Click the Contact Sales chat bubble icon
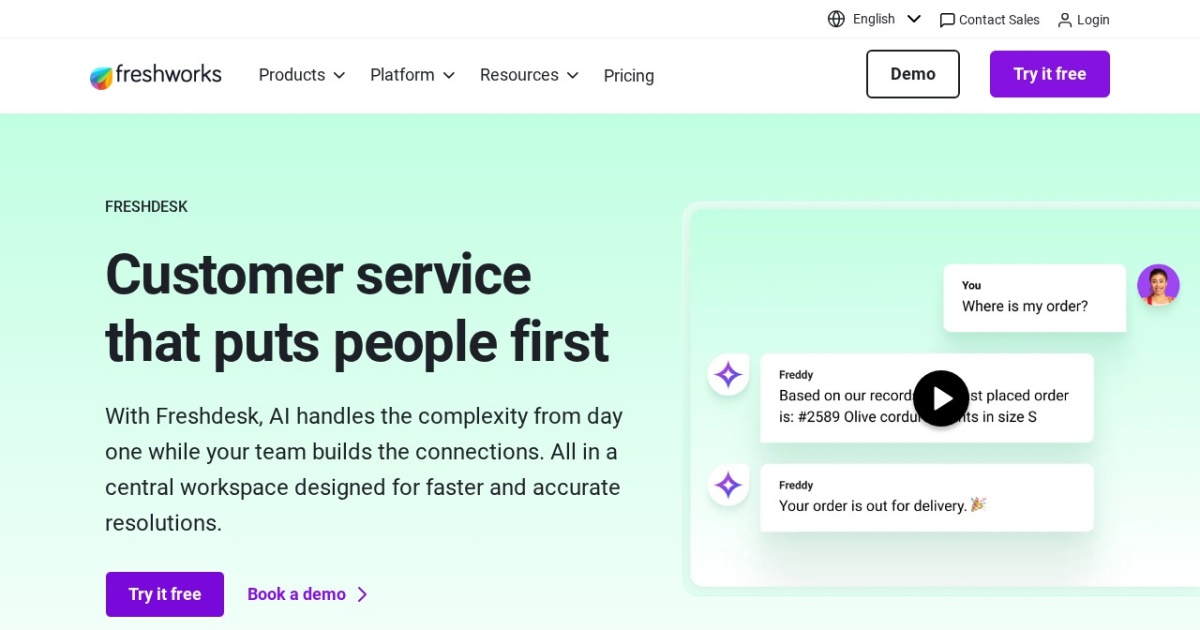The height and width of the screenshot is (630, 1200). click(947, 19)
